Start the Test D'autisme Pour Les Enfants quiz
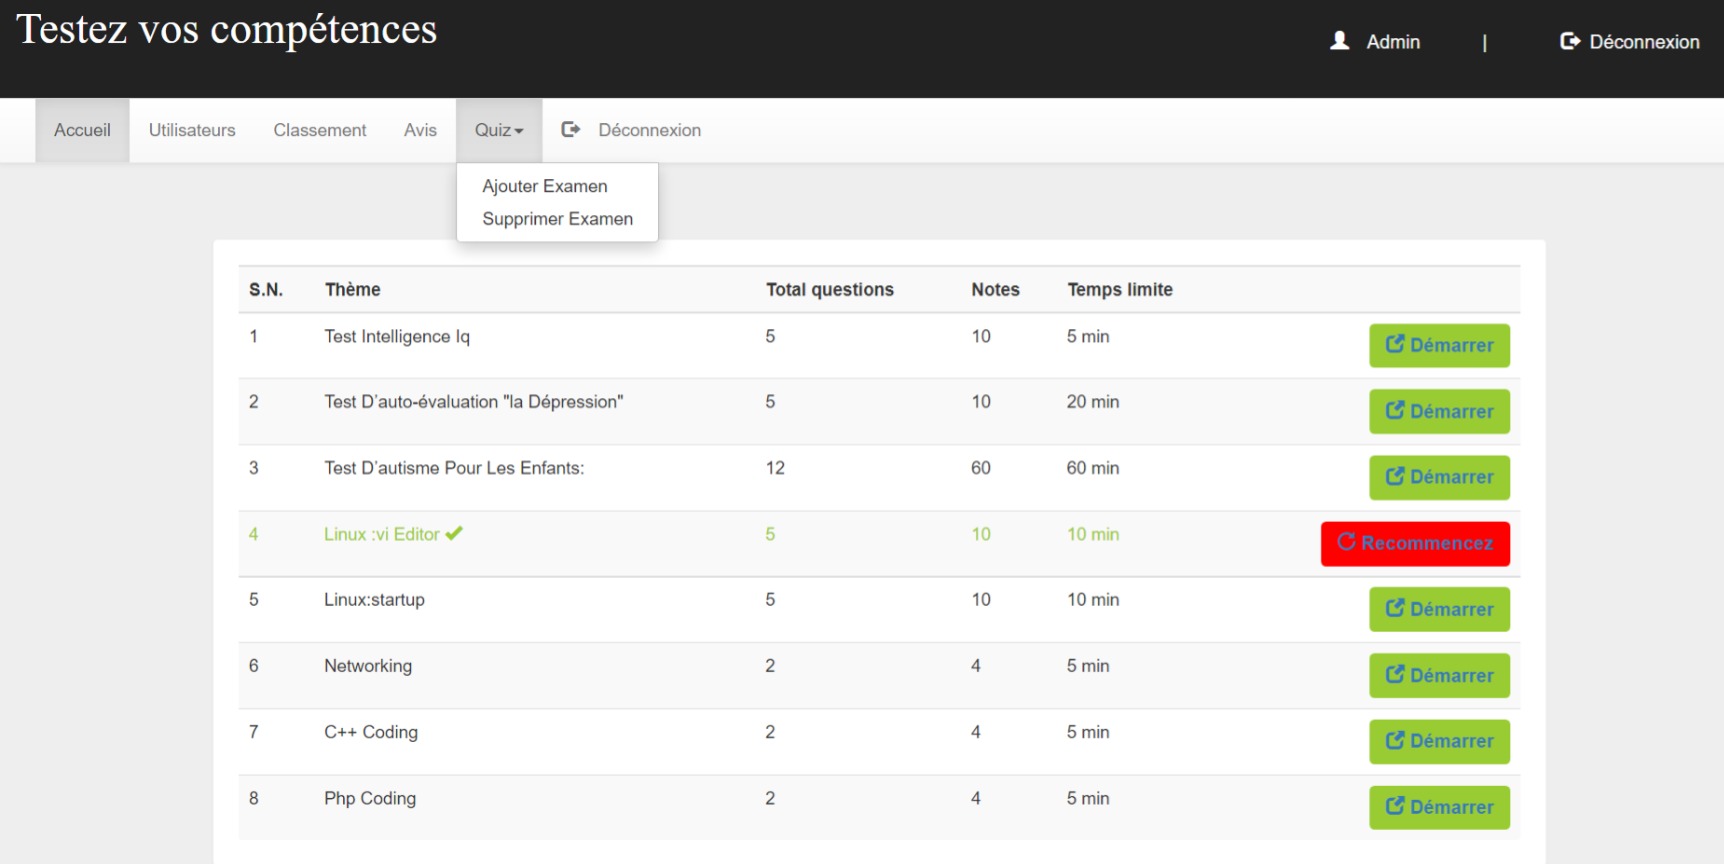Screen dimensions: 1724x864 pos(1439,477)
